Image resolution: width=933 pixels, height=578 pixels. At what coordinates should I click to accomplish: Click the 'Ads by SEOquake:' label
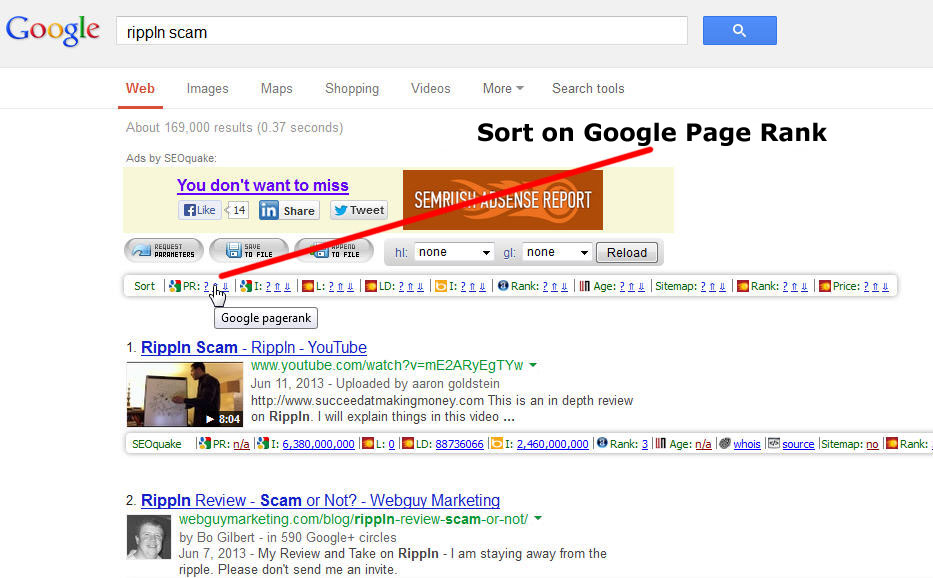click(171, 158)
